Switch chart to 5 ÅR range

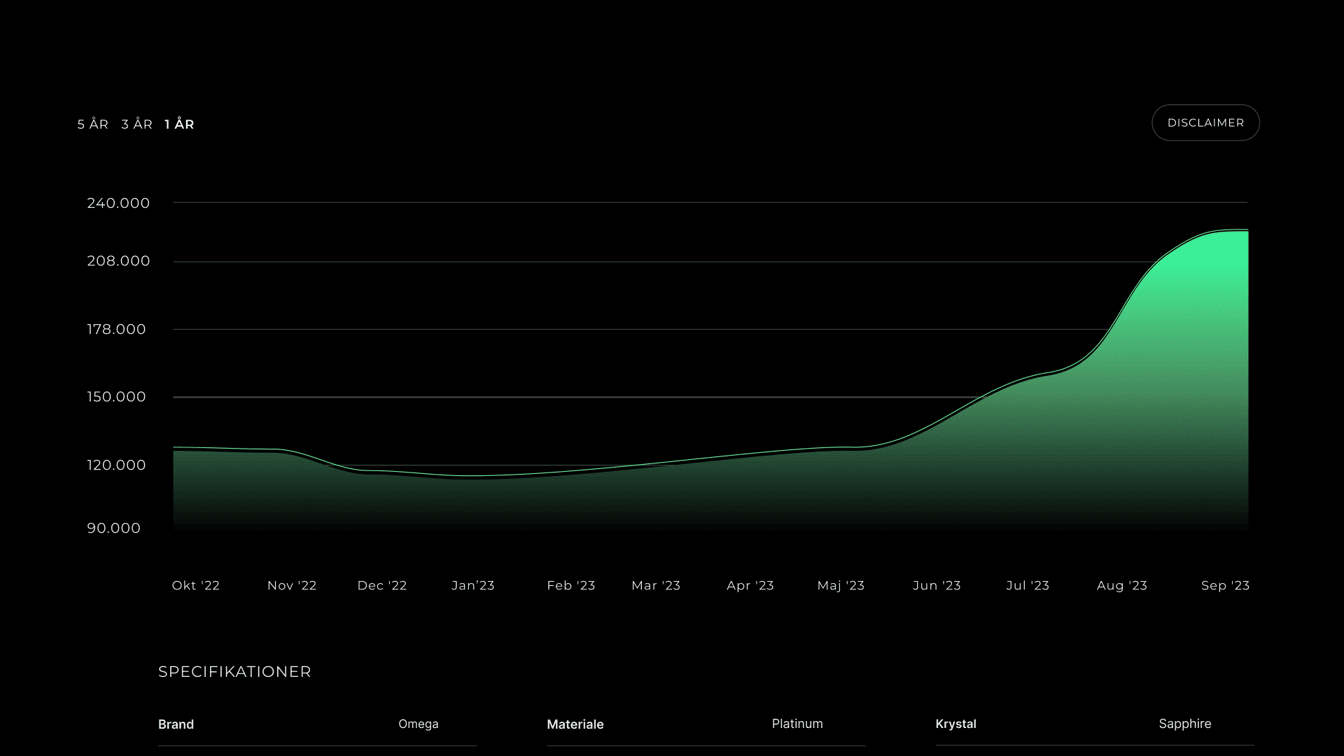pos(93,124)
